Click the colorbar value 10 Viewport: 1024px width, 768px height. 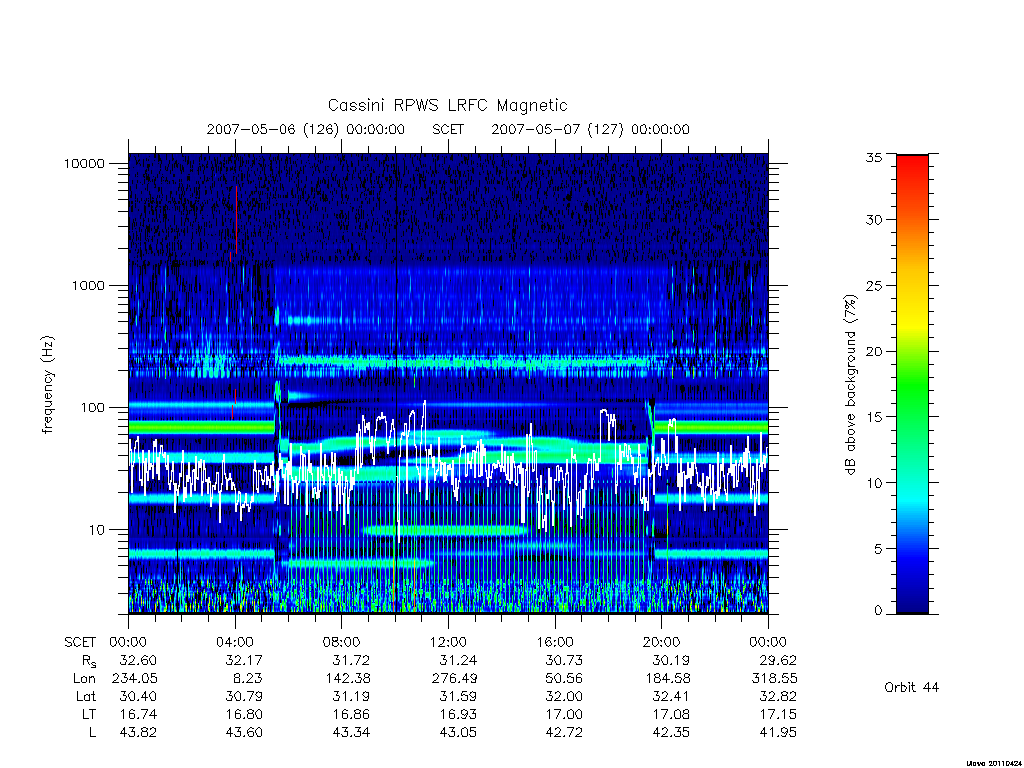pos(873,483)
